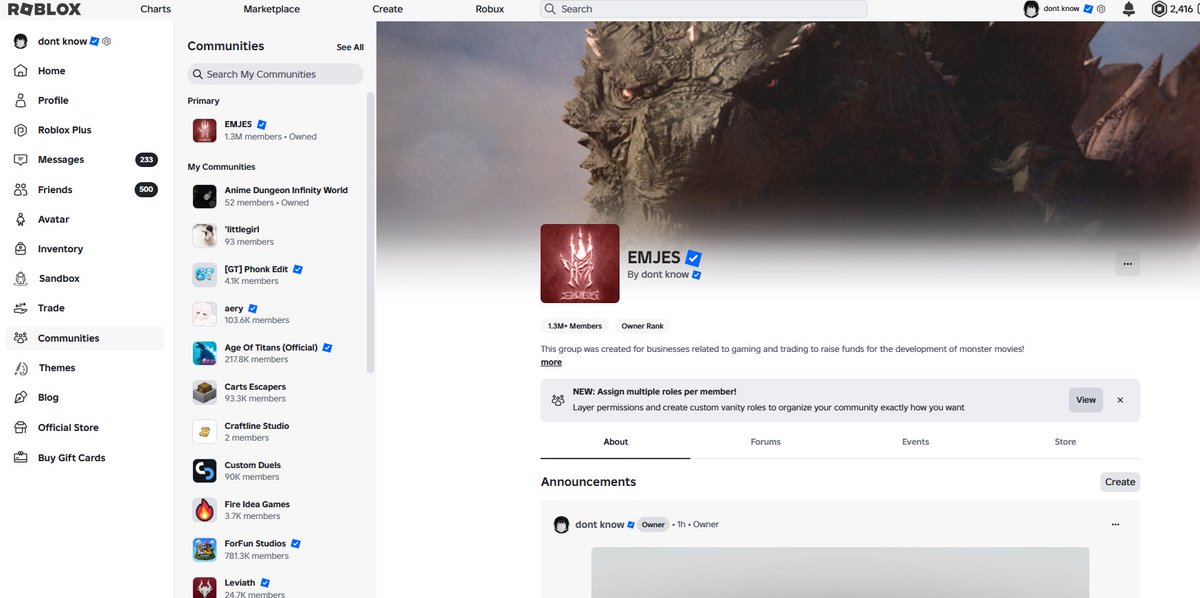Click the Roblox Plus sidebar icon
1200x598 pixels.
point(20,130)
